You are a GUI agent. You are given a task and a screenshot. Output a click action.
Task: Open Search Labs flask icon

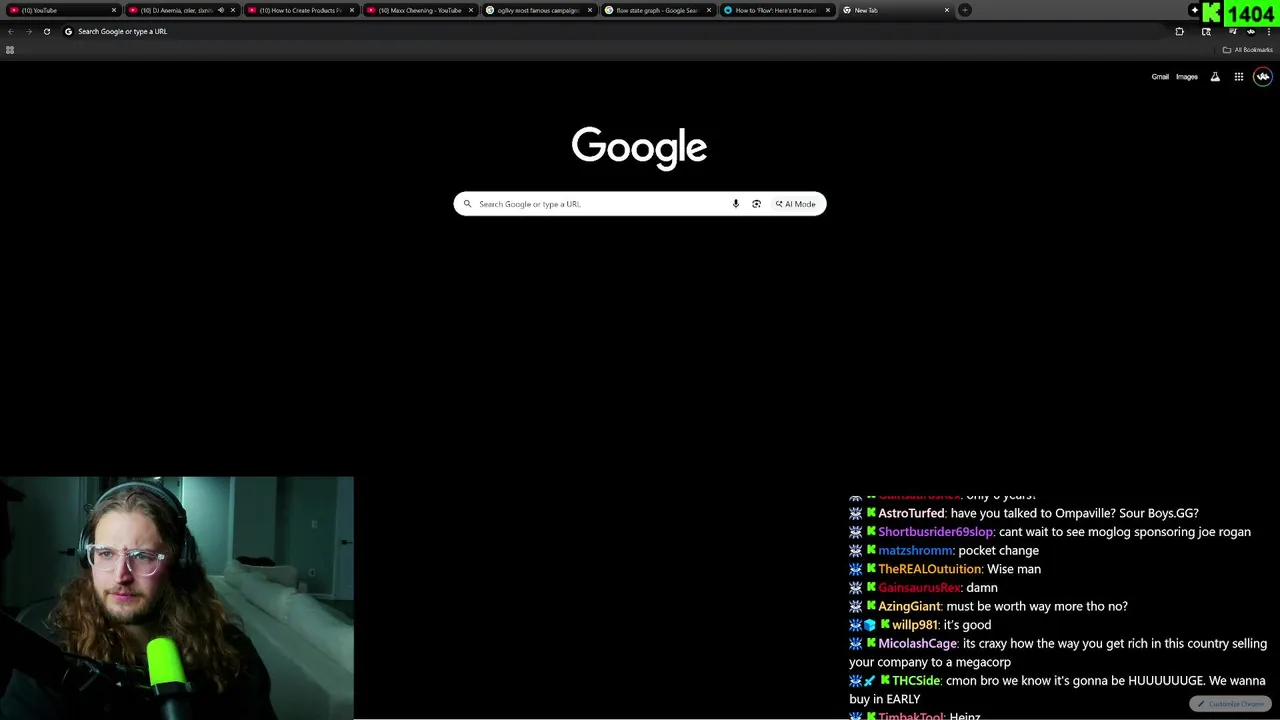point(1215,77)
